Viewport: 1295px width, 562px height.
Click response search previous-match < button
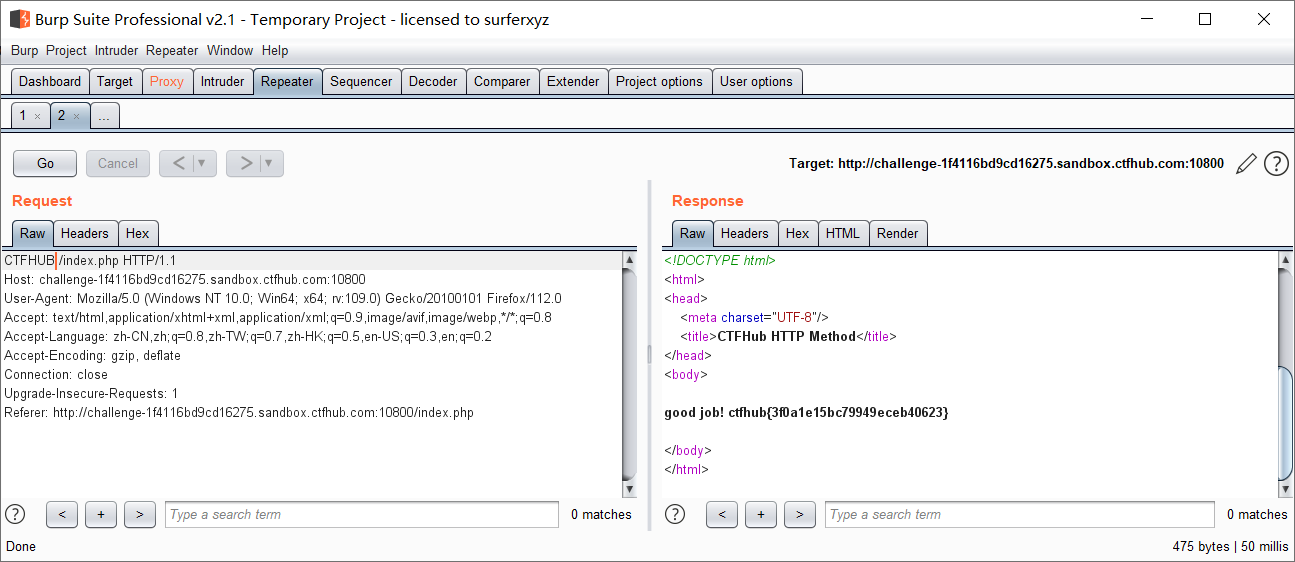coord(722,514)
